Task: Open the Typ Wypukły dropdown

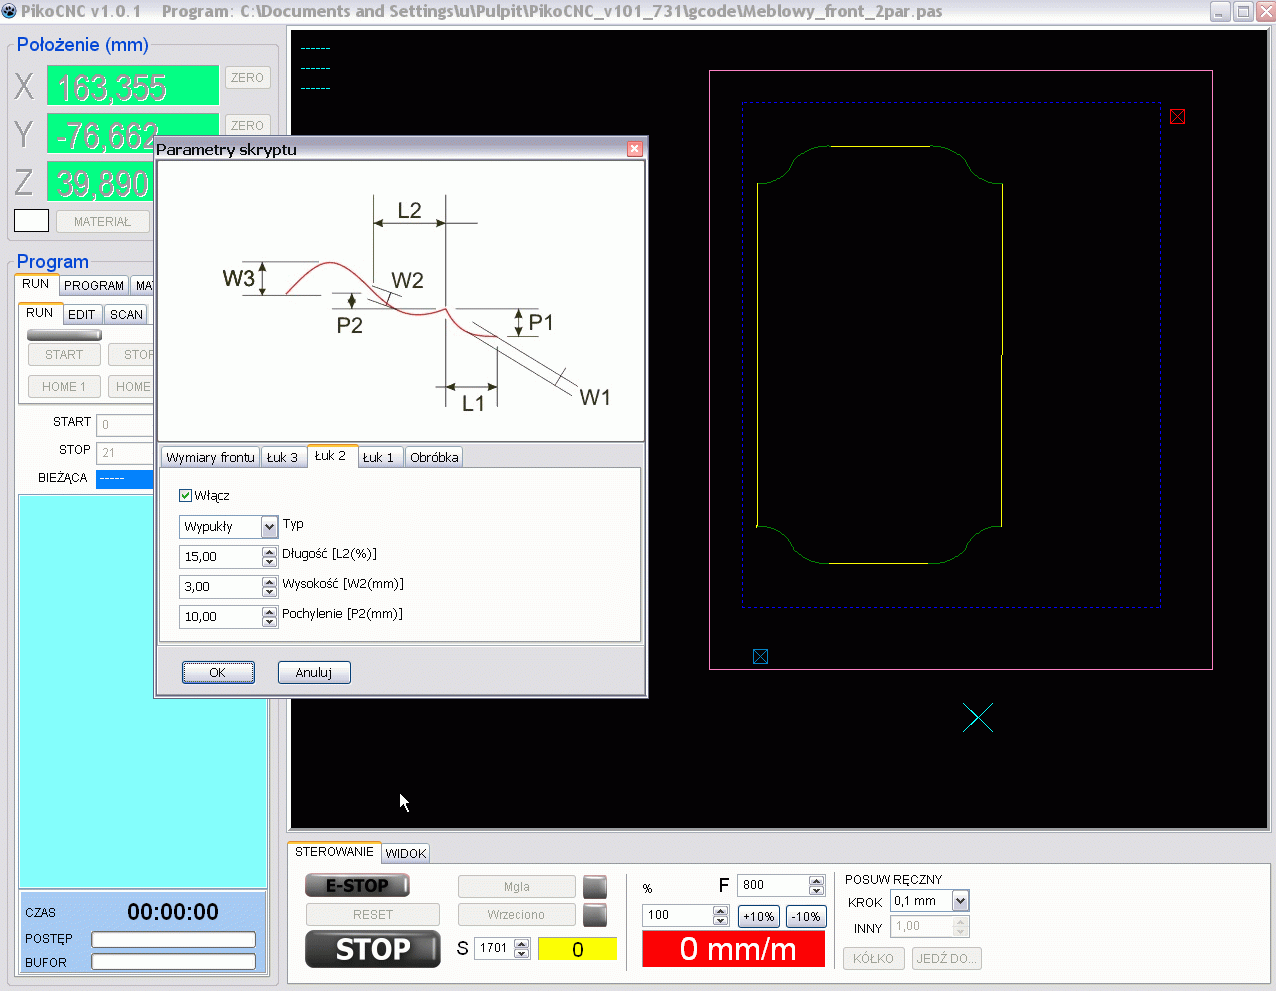Action: point(269,526)
